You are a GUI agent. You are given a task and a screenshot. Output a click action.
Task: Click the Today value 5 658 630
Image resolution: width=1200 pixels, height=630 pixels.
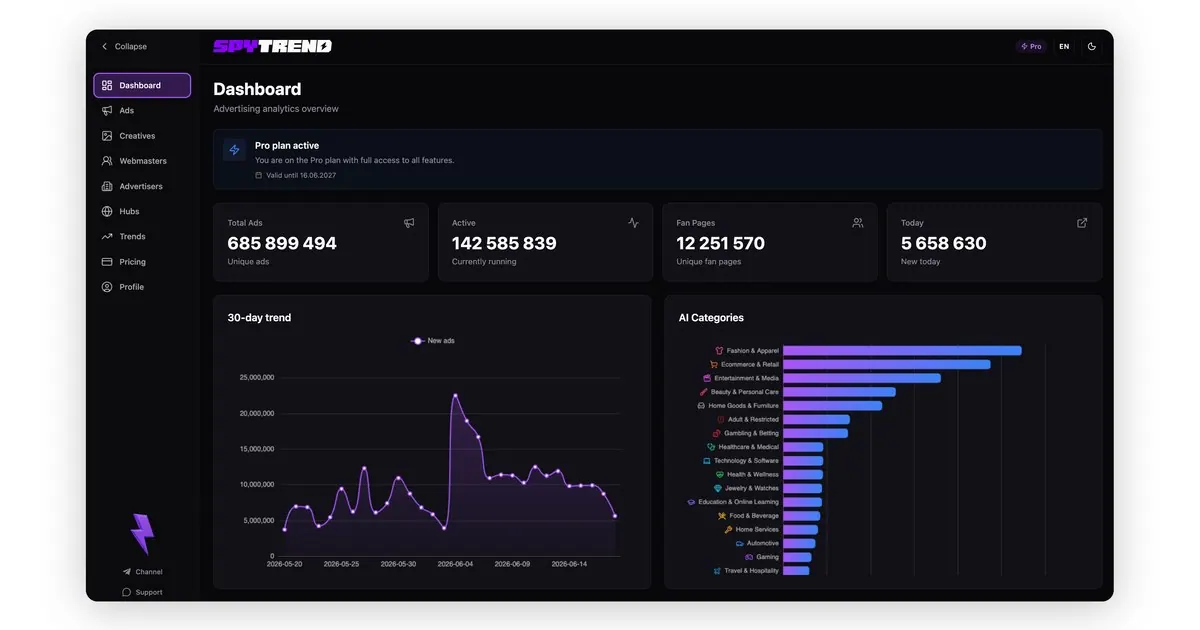click(x=943, y=243)
